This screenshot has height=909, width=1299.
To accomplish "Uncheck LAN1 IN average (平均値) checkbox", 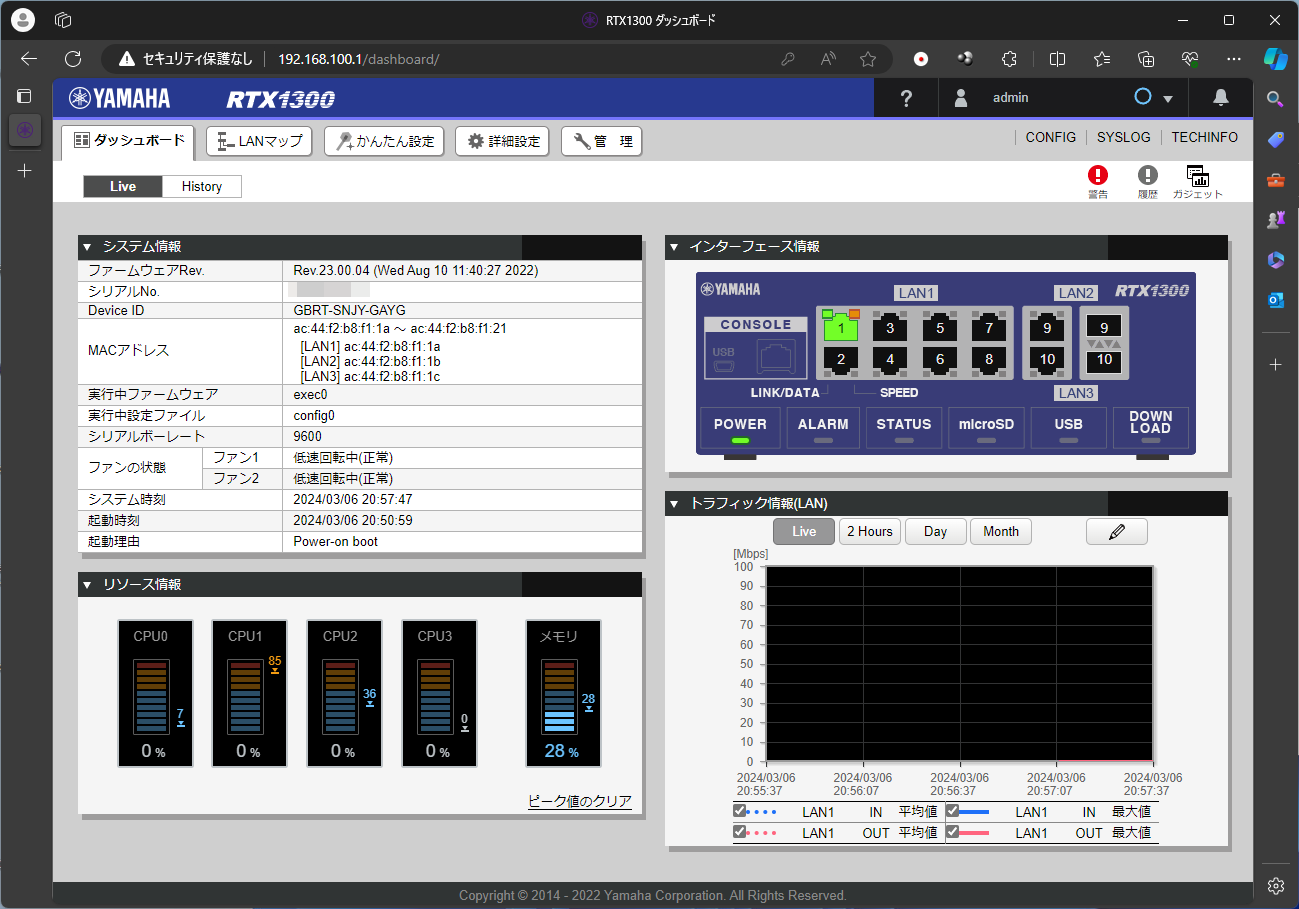I will 740,811.
